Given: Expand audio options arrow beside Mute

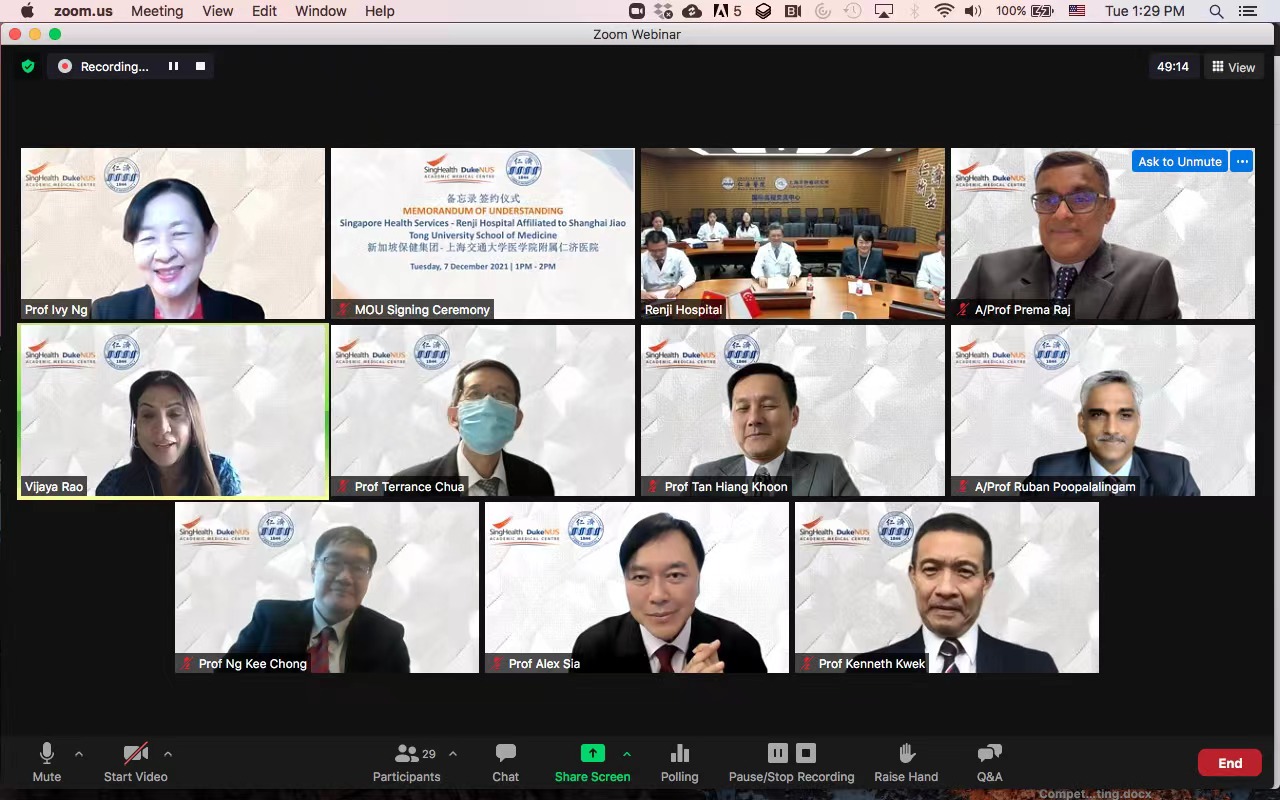Looking at the screenshot, I should pyautogui.click(x=79, y=754).
